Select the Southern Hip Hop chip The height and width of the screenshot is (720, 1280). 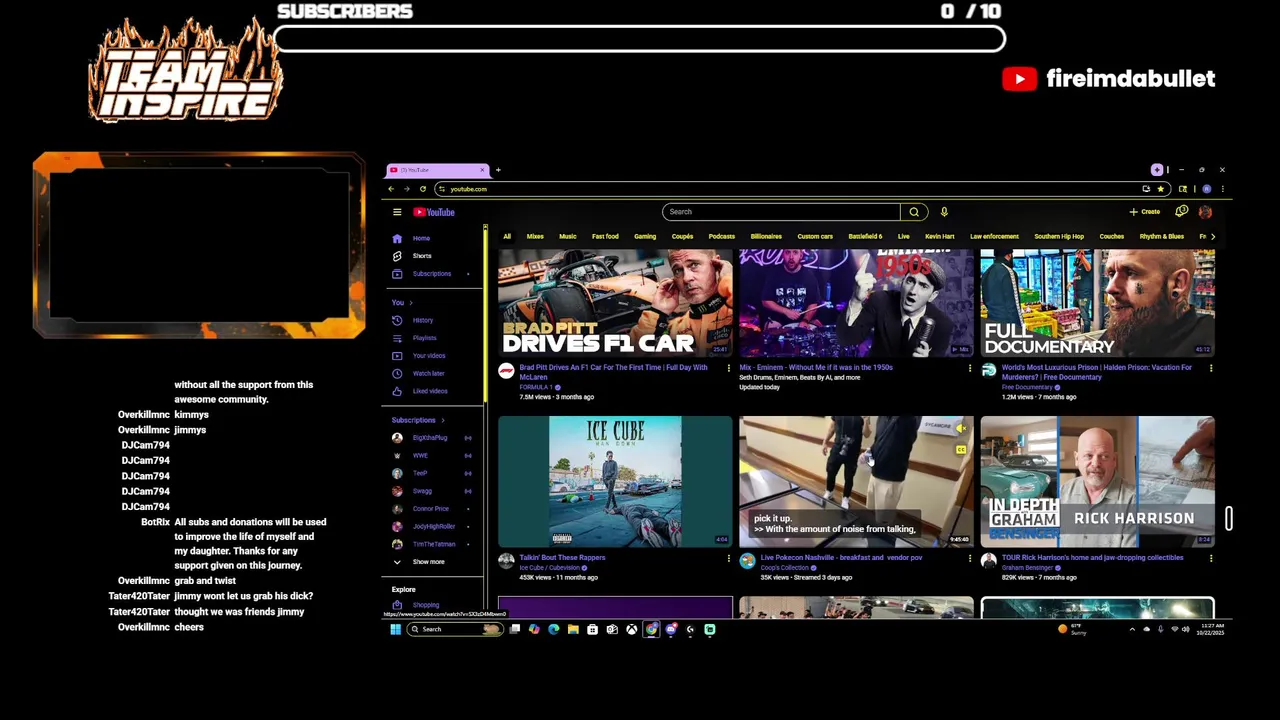(1059, 237)
